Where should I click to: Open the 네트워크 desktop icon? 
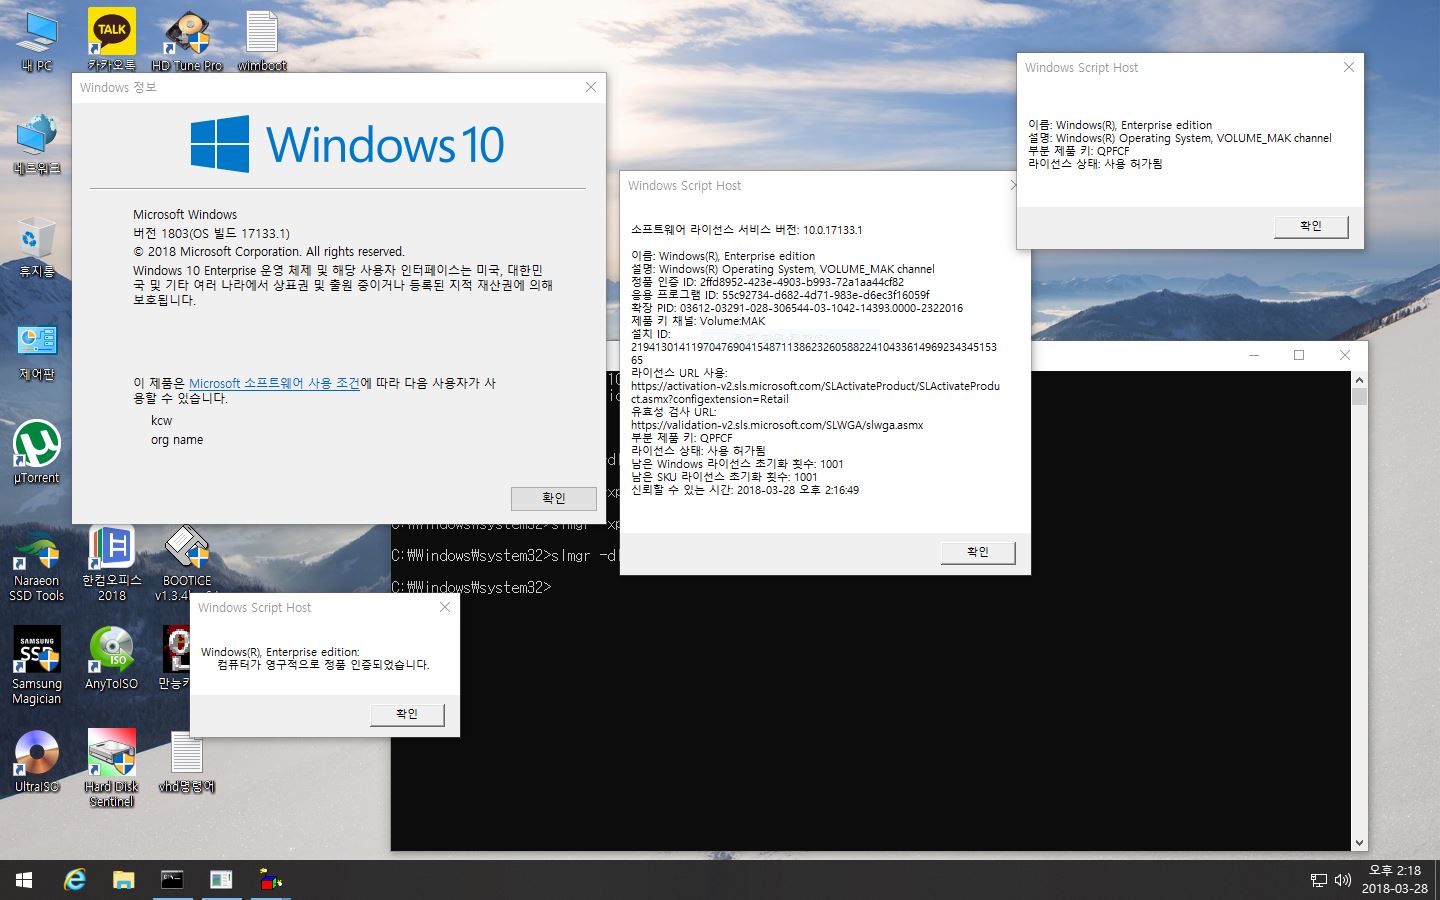tap(37, 143)
